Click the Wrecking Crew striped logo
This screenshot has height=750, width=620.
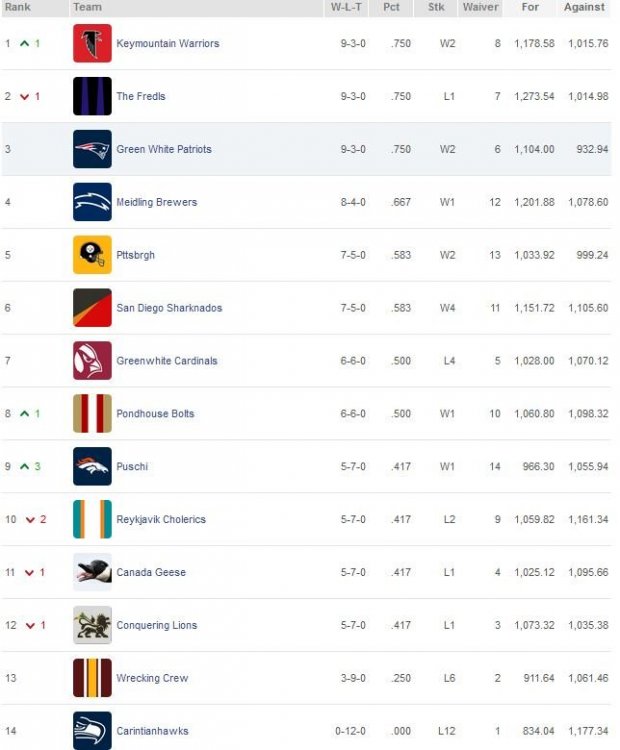[92, 678]
